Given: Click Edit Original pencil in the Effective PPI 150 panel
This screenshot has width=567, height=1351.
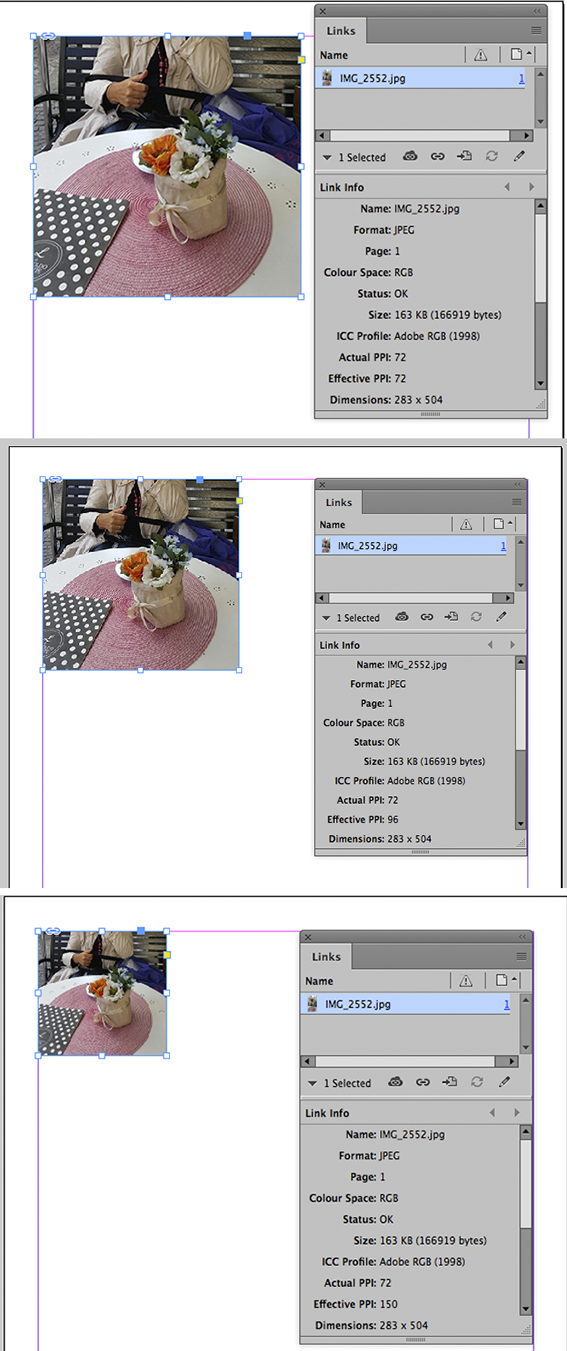Looking at the screenshot, I should pyautogui.click(x=505, y=1082).
